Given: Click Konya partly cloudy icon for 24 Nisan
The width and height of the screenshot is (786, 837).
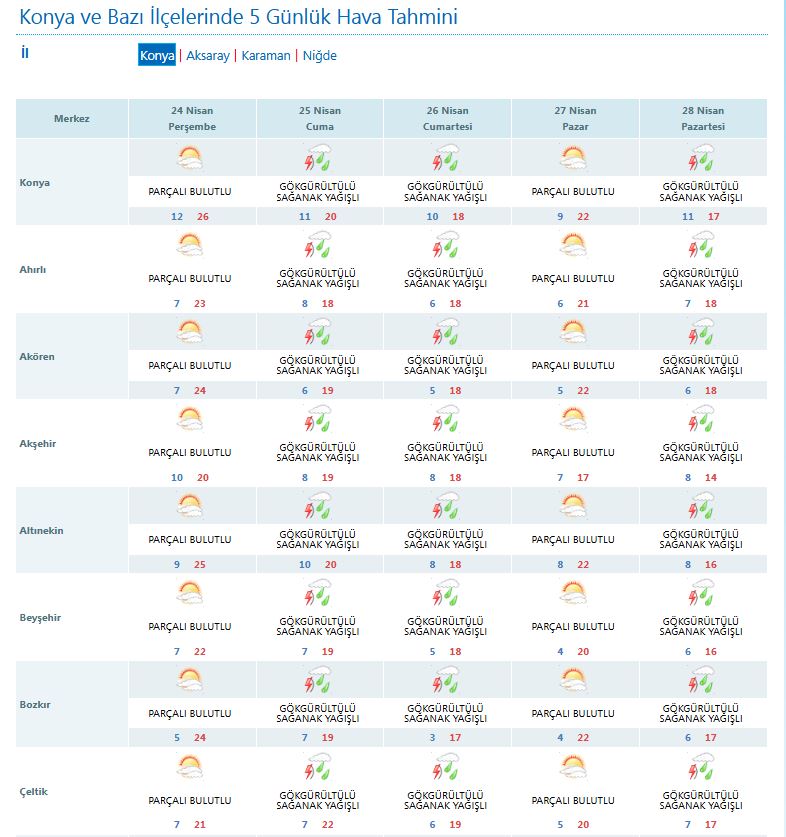Looking at the screenshot, I should 190,158.
